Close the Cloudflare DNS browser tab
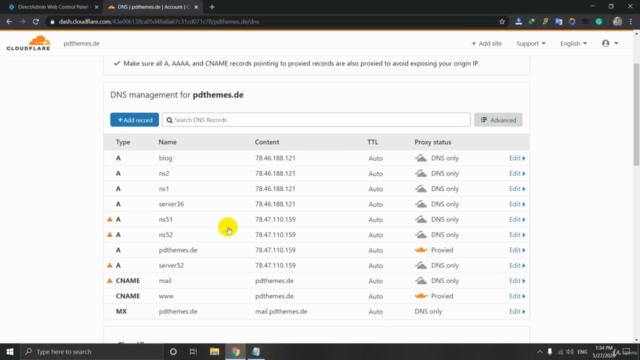Screen dimensions: 640x360 [196, 7]
